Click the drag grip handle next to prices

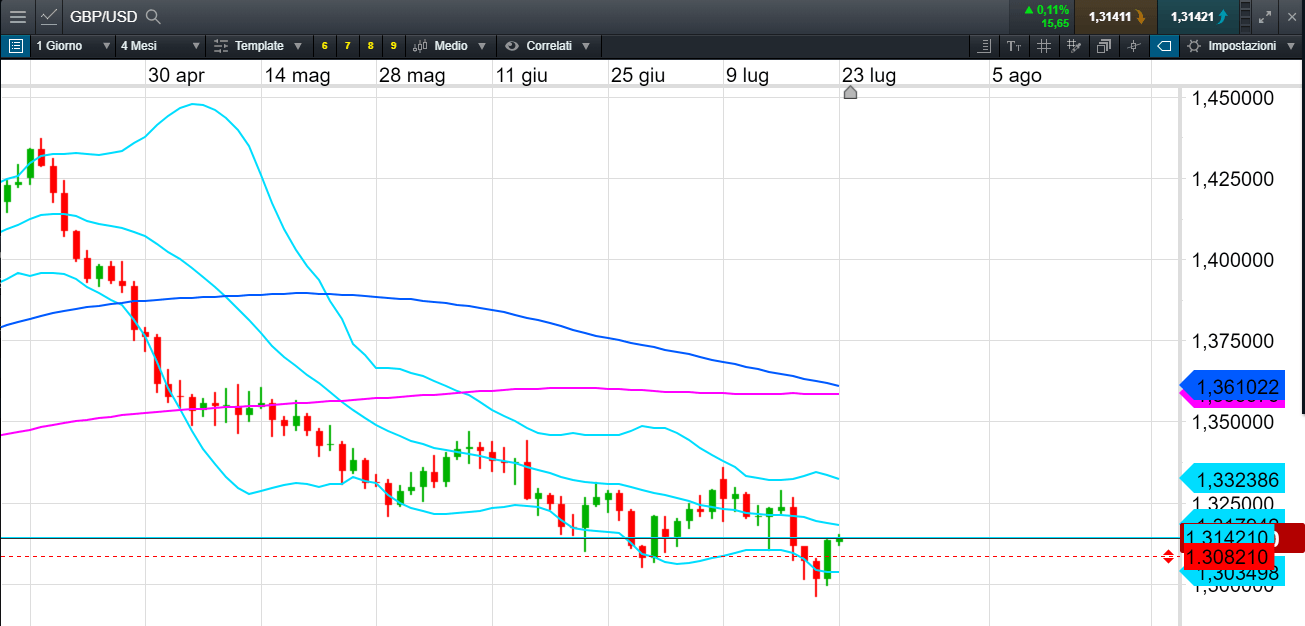[1245, 16]
